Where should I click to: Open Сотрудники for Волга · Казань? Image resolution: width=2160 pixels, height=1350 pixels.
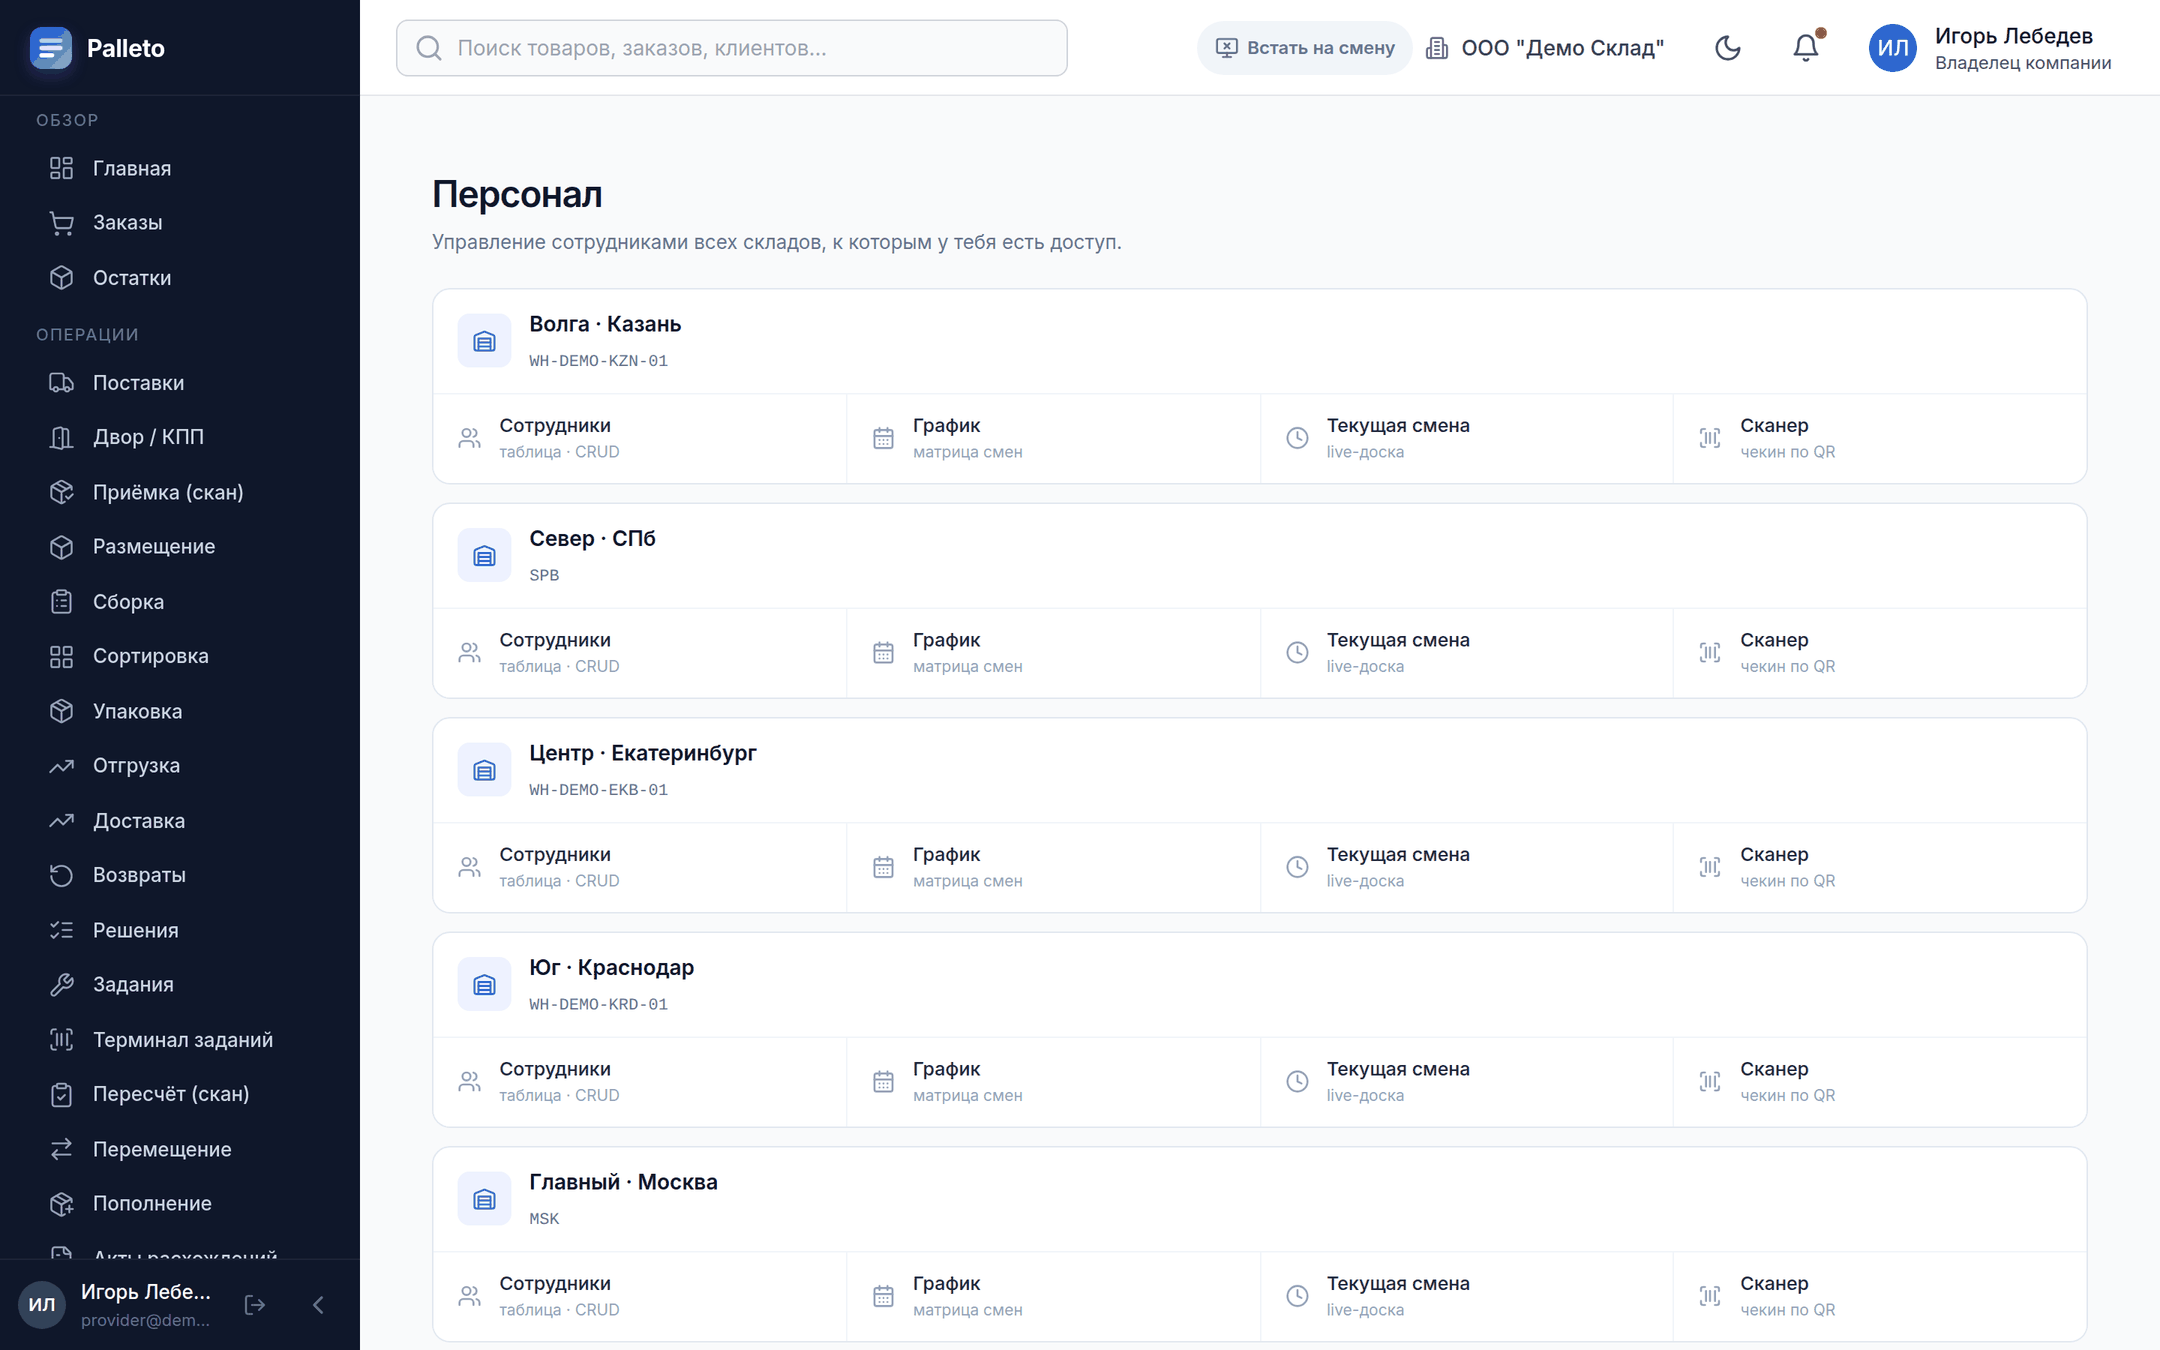(x=640, y=438)
